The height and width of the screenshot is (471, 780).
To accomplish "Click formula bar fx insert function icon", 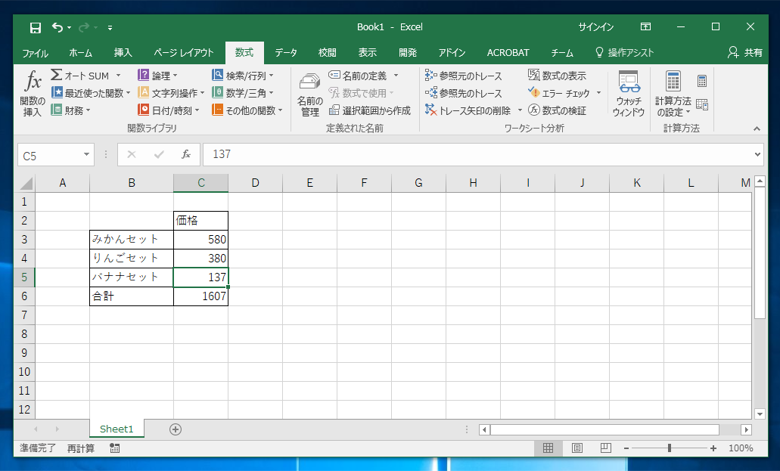I will (186, 155).
